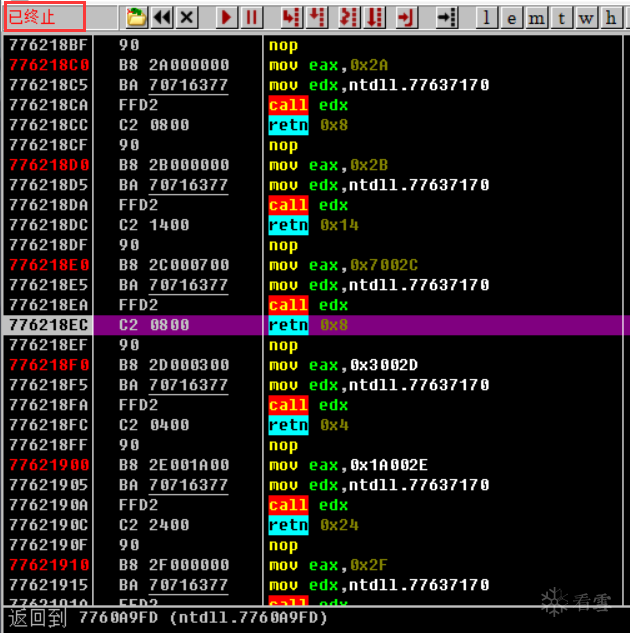Close the debugged program with the X icon
This screenshot has height=633, width=630.
[186, 18]
